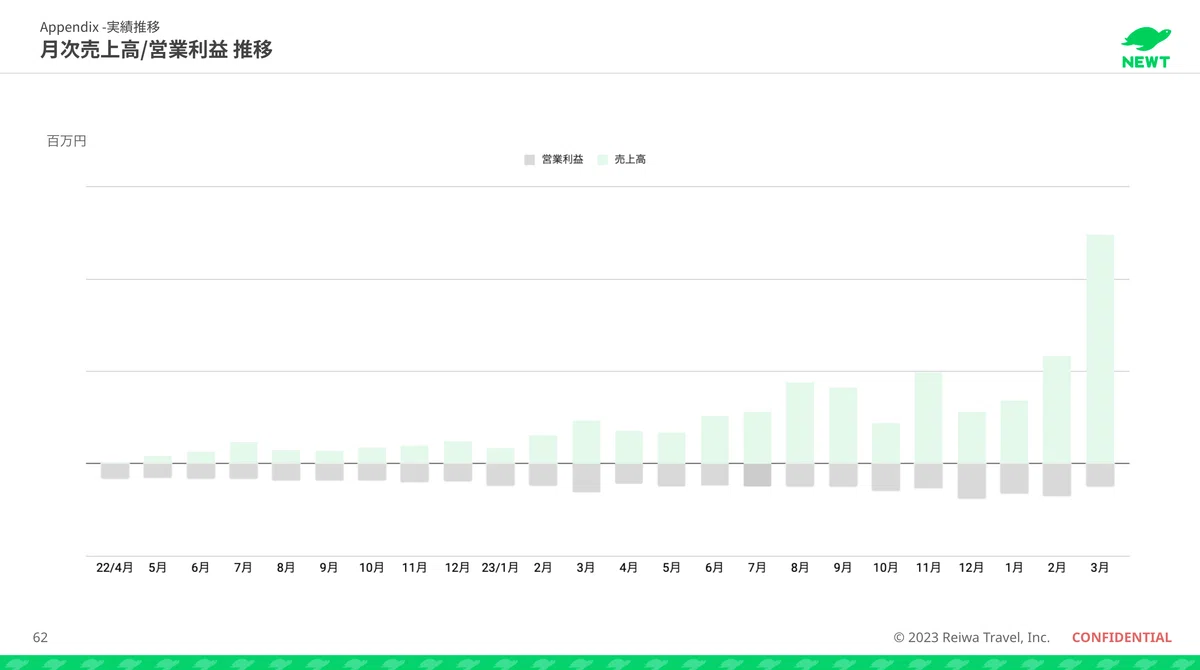This screenshot has width=1200, height=670.
Task: Click the 22/4月 axis label
Action: pos(114,567)
